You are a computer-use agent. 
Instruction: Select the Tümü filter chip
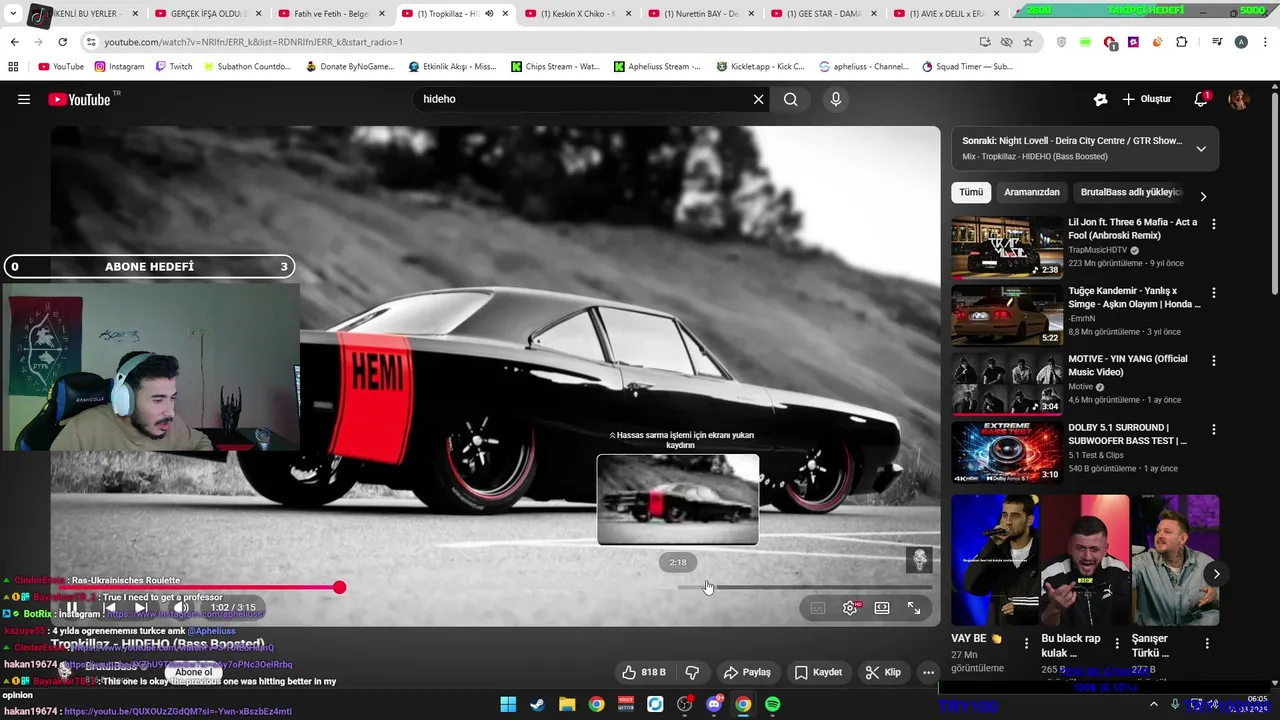point(970,192)
